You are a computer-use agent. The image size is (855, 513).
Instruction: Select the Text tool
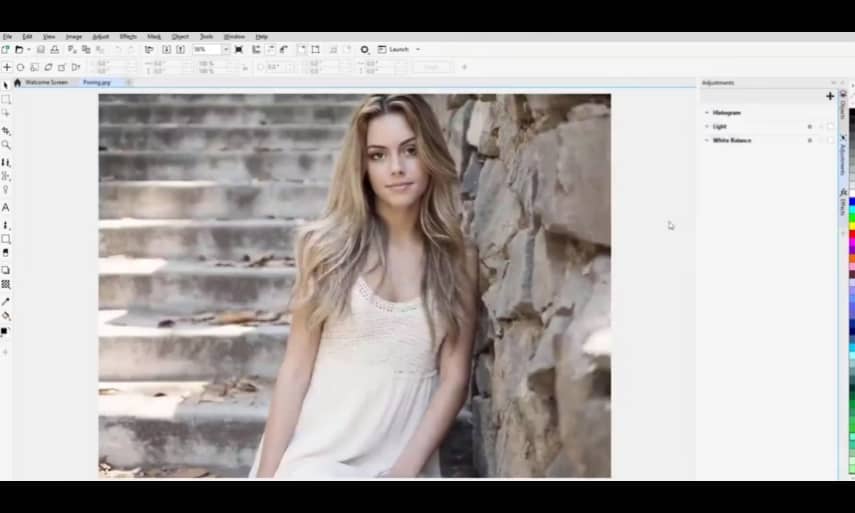pyautogui.click(x=5, y=207)
